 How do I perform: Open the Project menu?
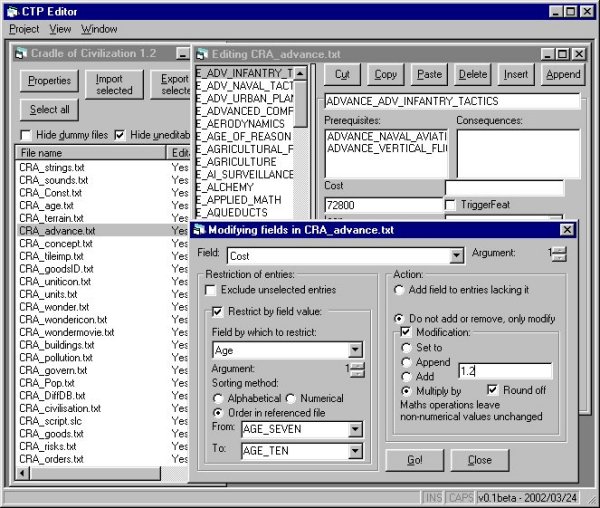[24, 29]
